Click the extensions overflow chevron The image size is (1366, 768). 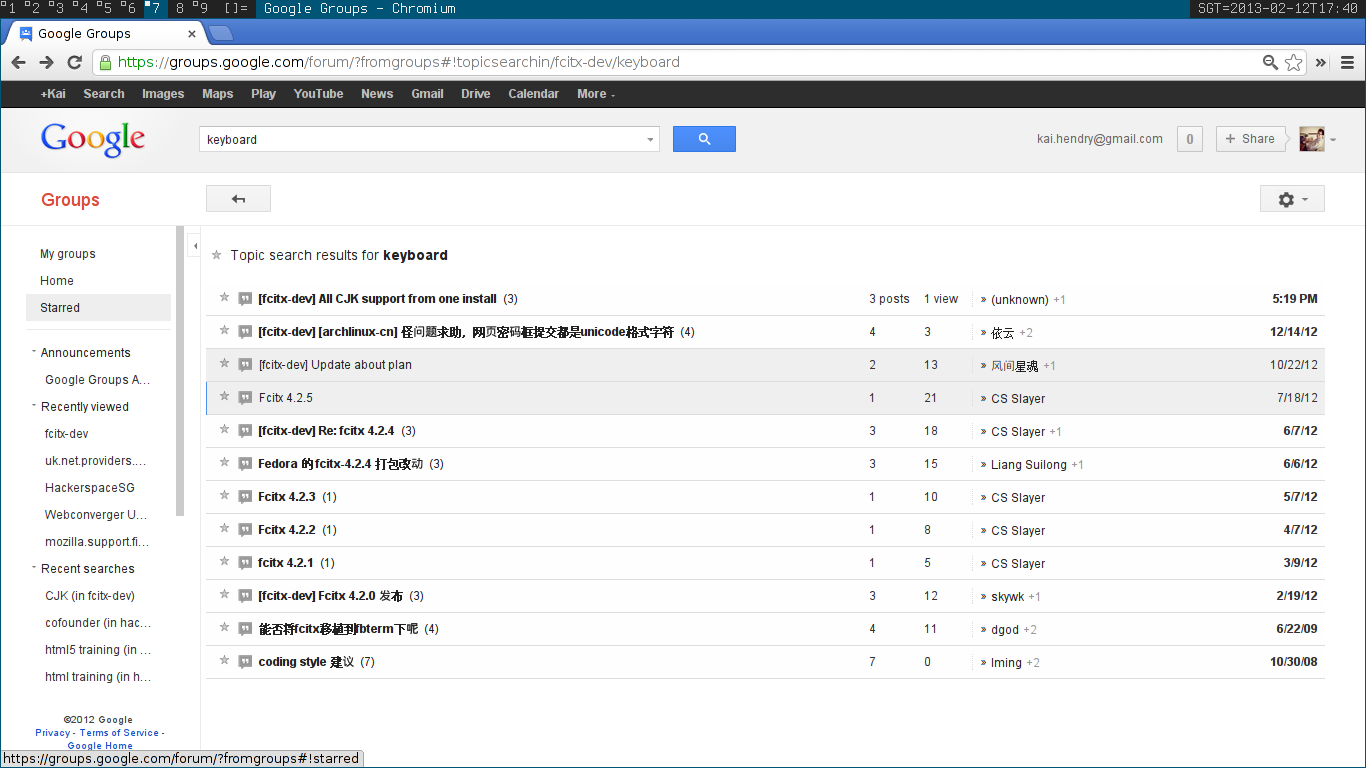(x=1321, y=62)
